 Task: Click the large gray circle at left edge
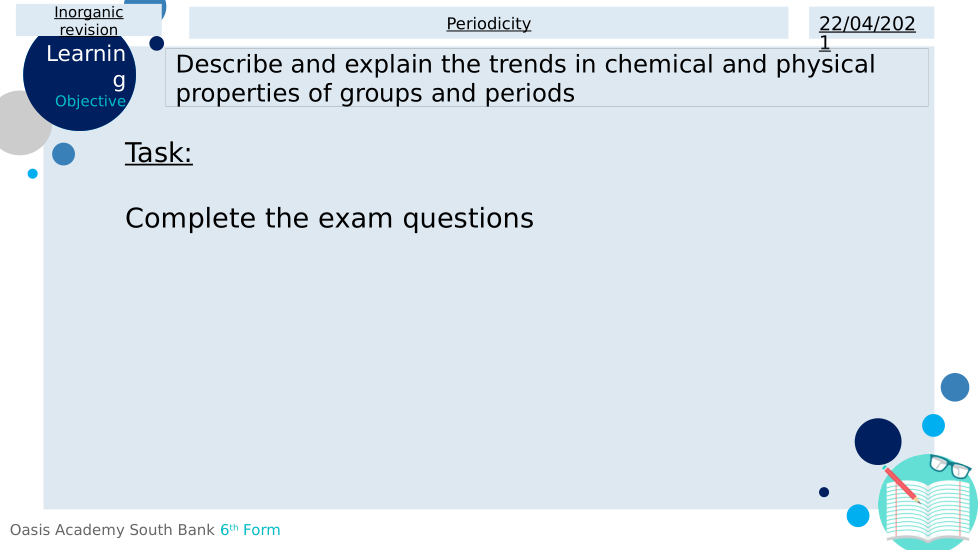18,123
